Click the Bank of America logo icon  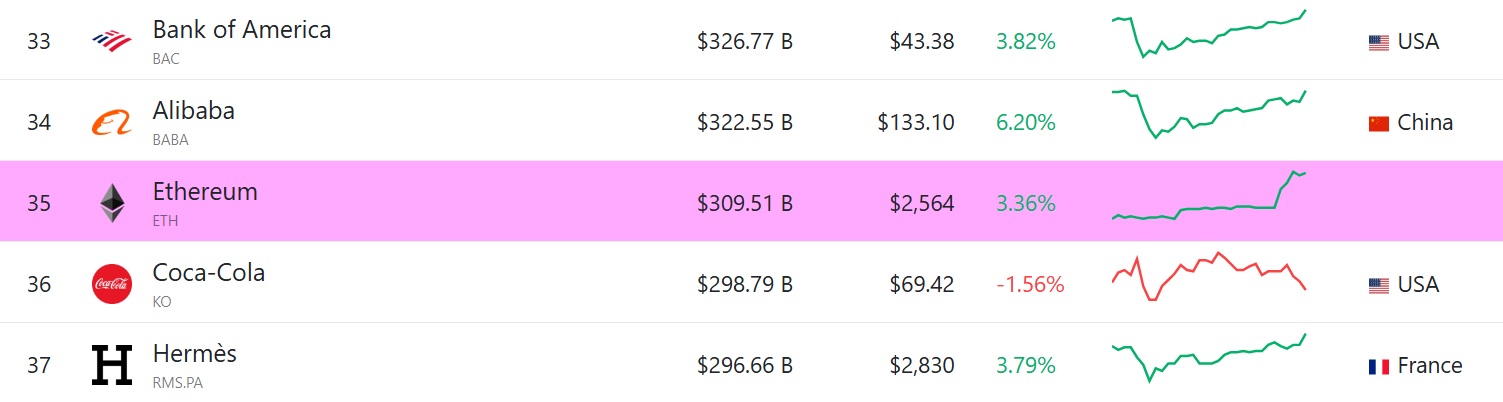111,41
